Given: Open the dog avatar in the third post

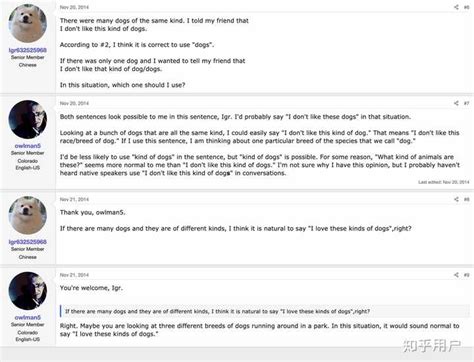Looking at the screenshot, I should 28,215.
